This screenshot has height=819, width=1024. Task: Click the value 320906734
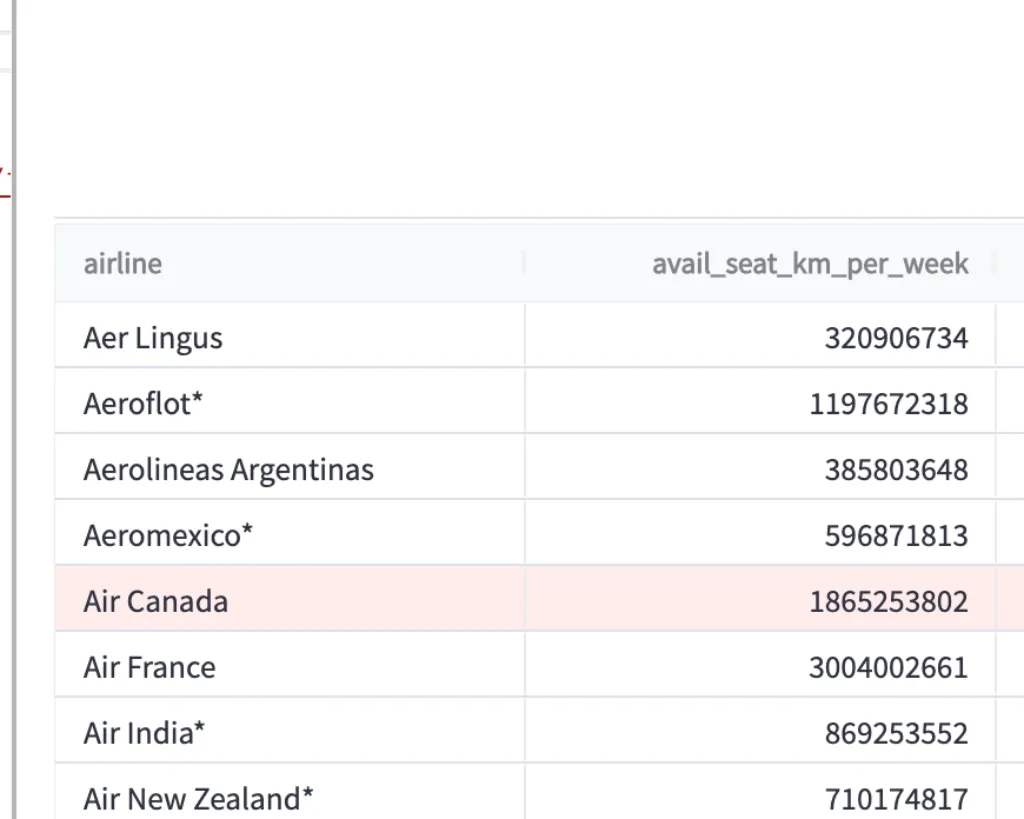[896, 338]
